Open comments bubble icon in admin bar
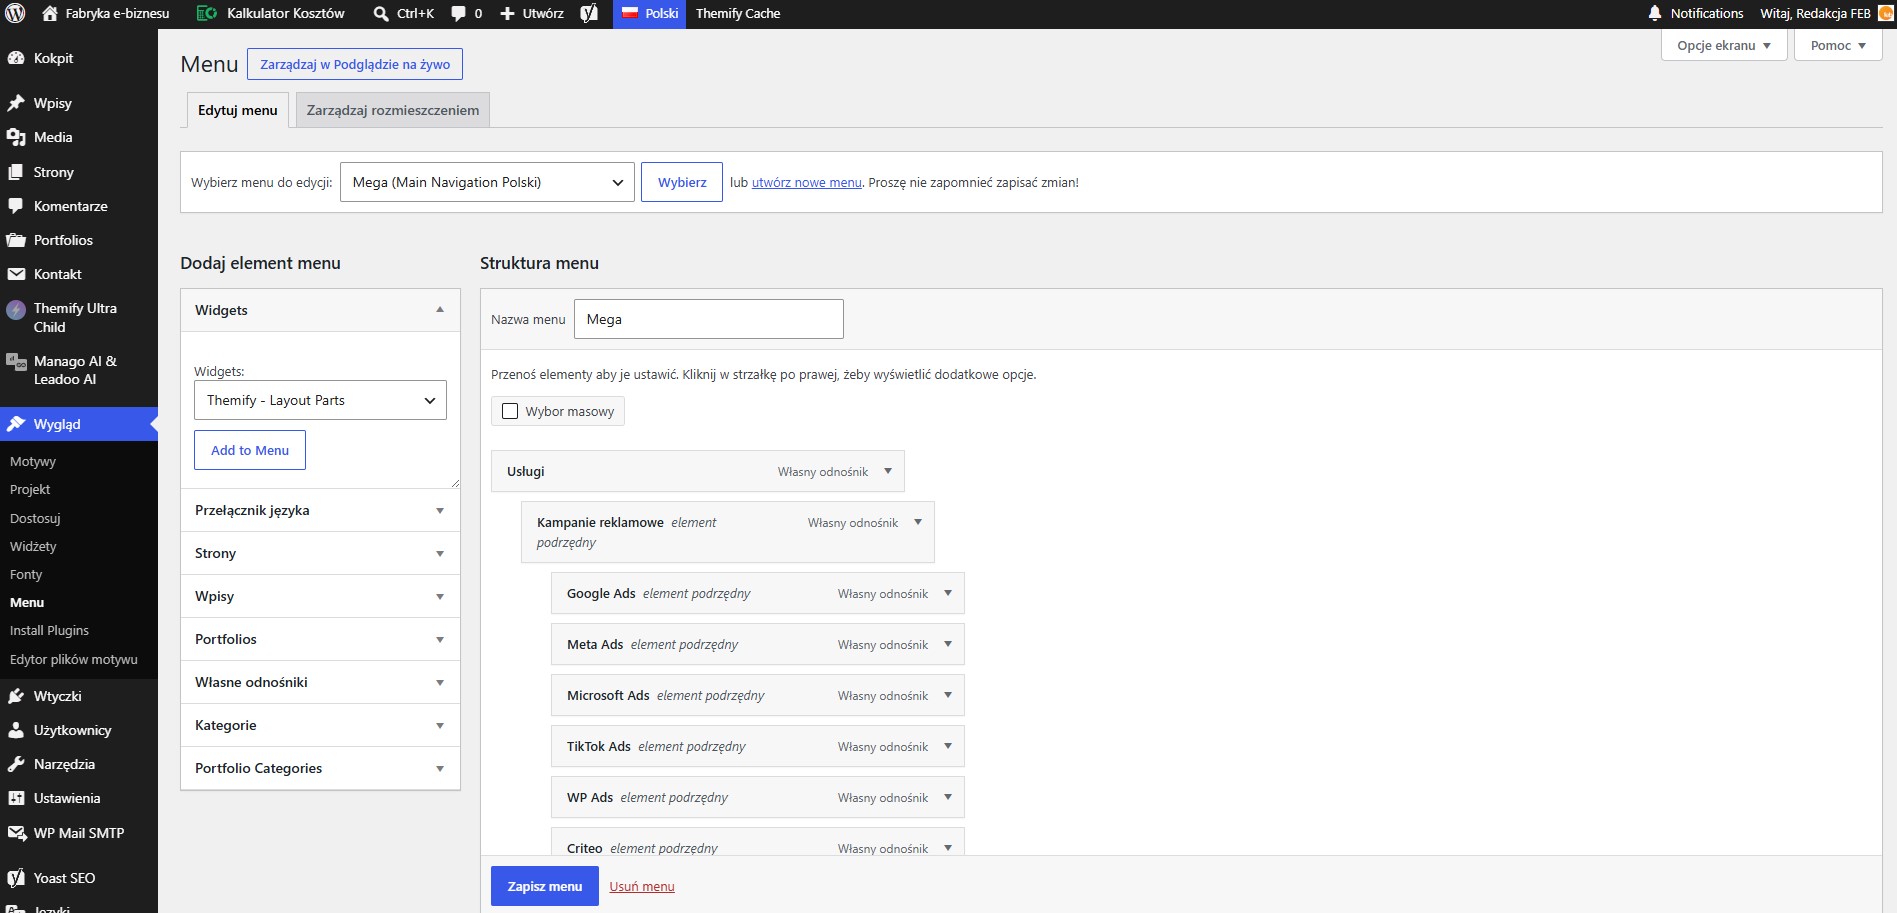The width and height of the screenshot is (1897, 913). 459,14
